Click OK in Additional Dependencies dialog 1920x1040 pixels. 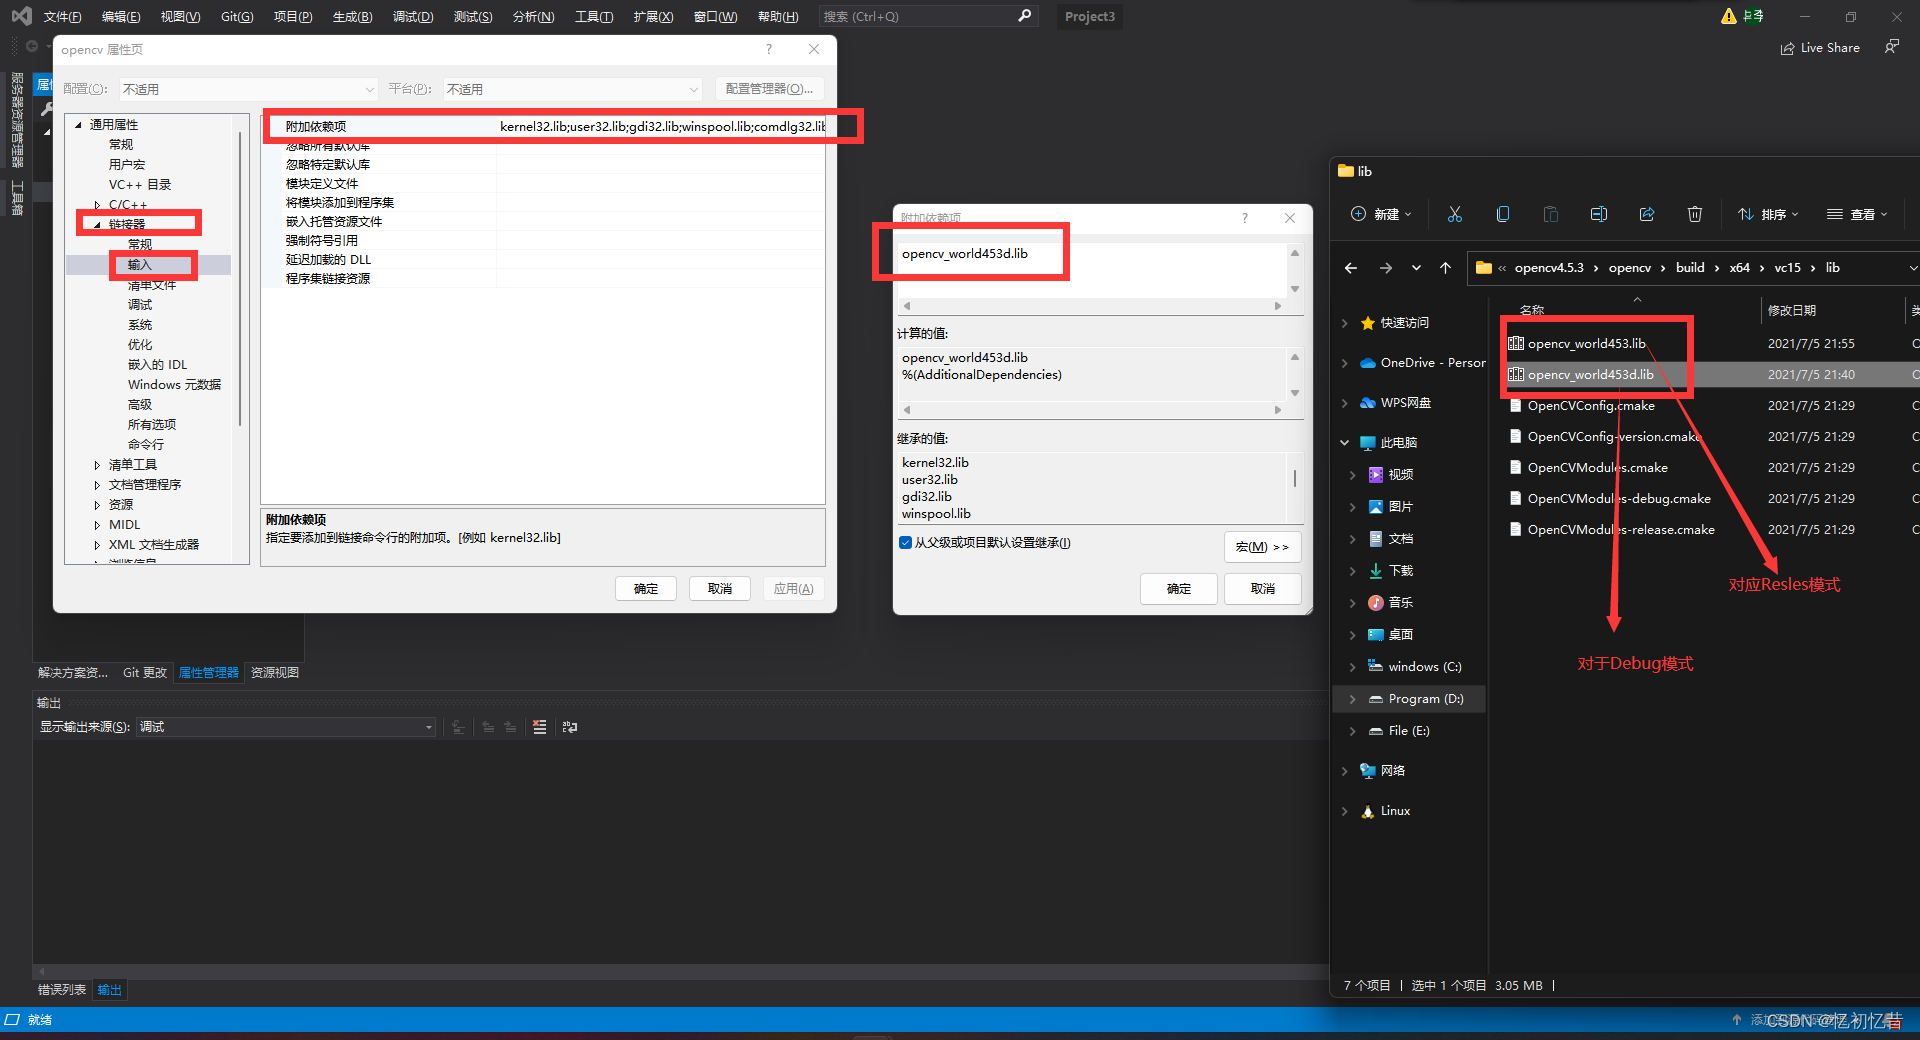click(1179, 589)
